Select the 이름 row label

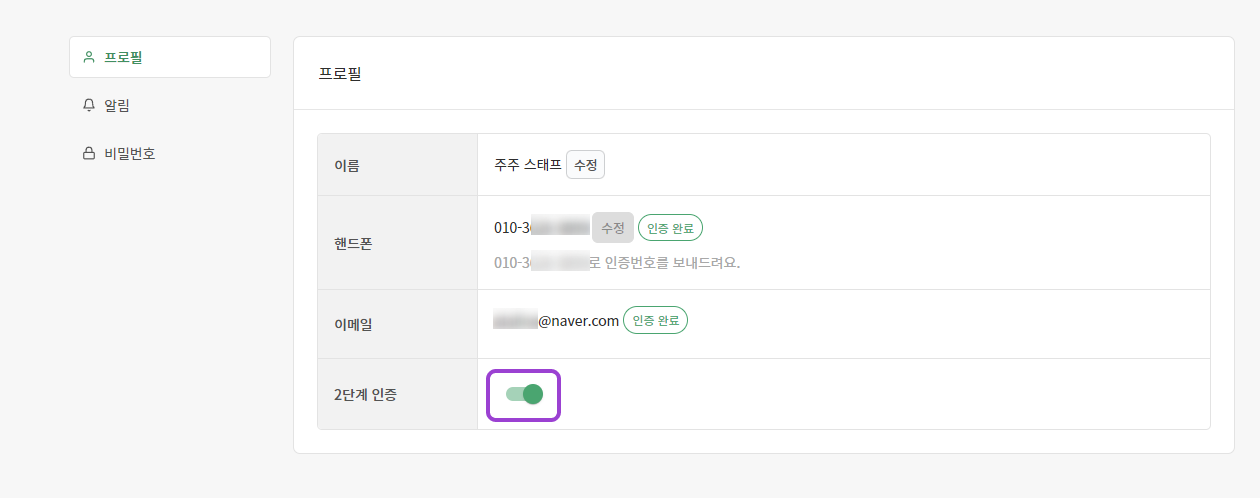pos(346,165)
